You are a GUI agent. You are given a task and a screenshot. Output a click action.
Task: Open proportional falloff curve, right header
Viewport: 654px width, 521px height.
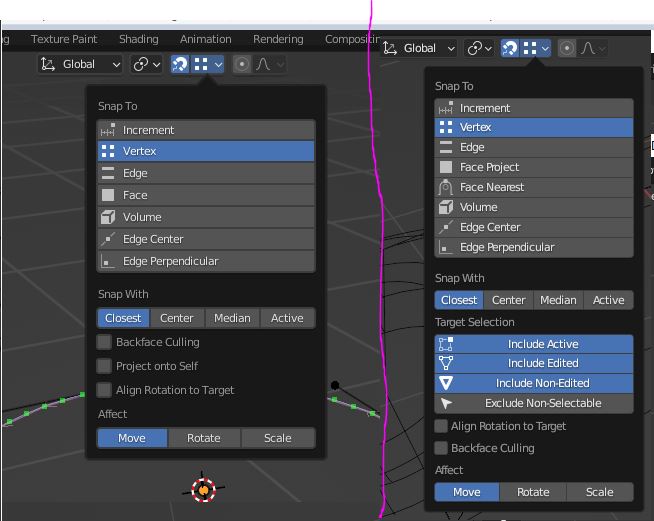click(592, 48)
